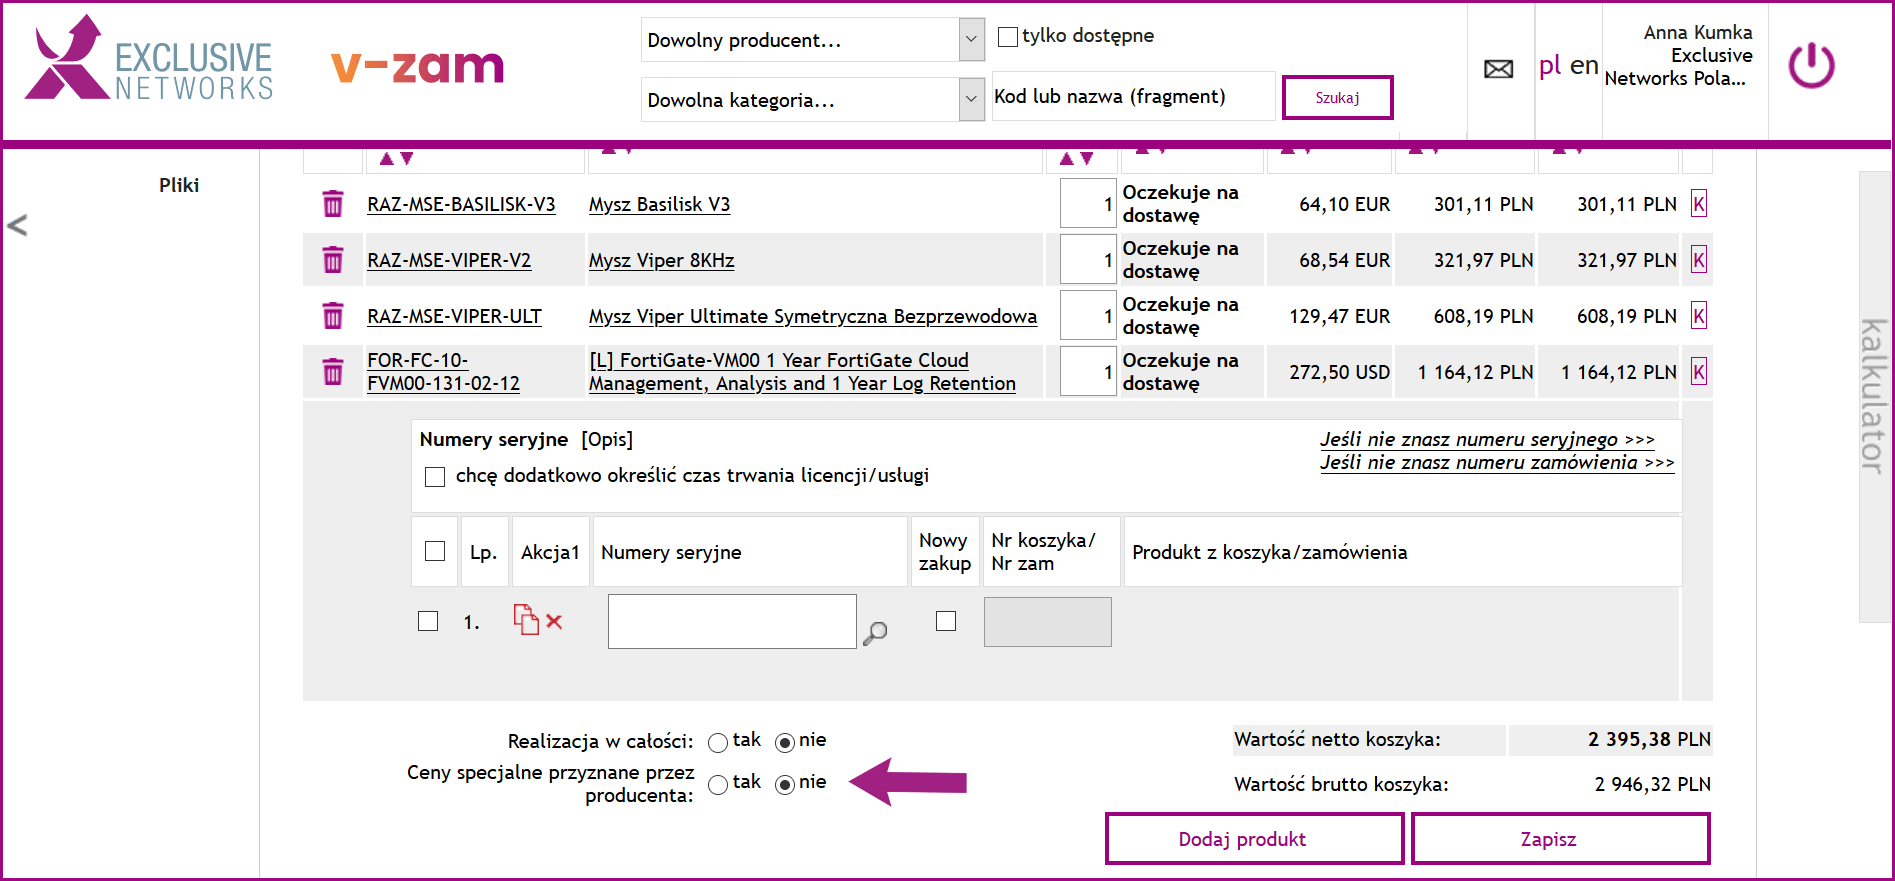Search serial number with magnifier icon
The width and height of the screenshot is (1895, 881).
click(875, 633)
